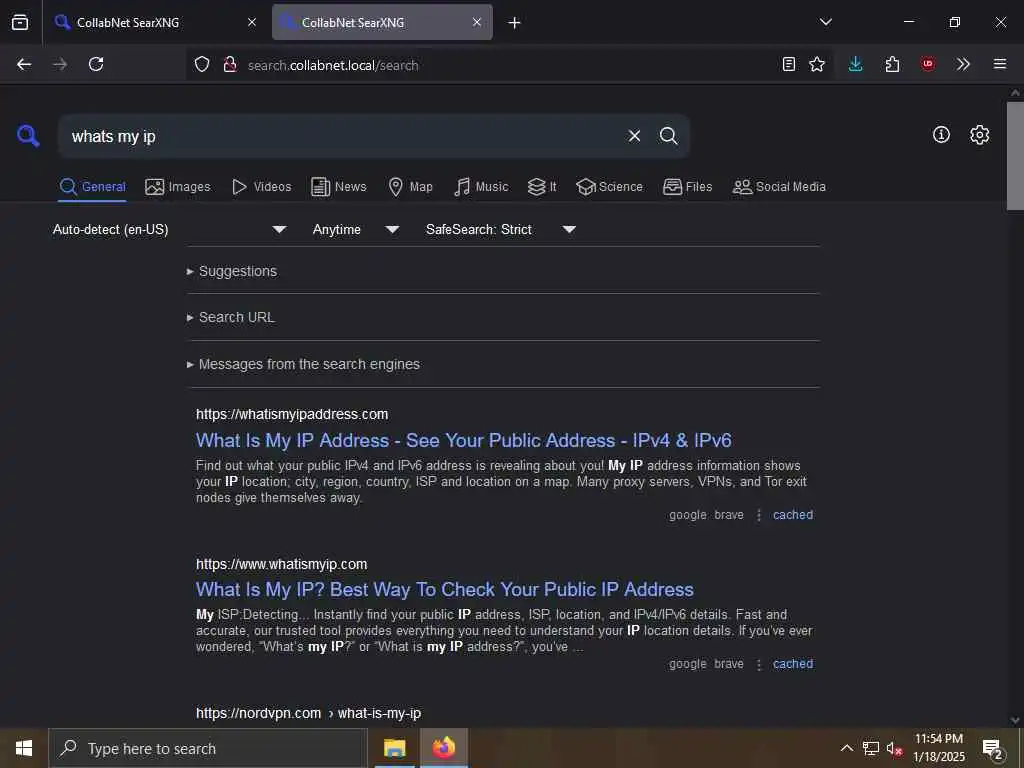Open Windows Start menu
1024x768 pixels.
24,748
